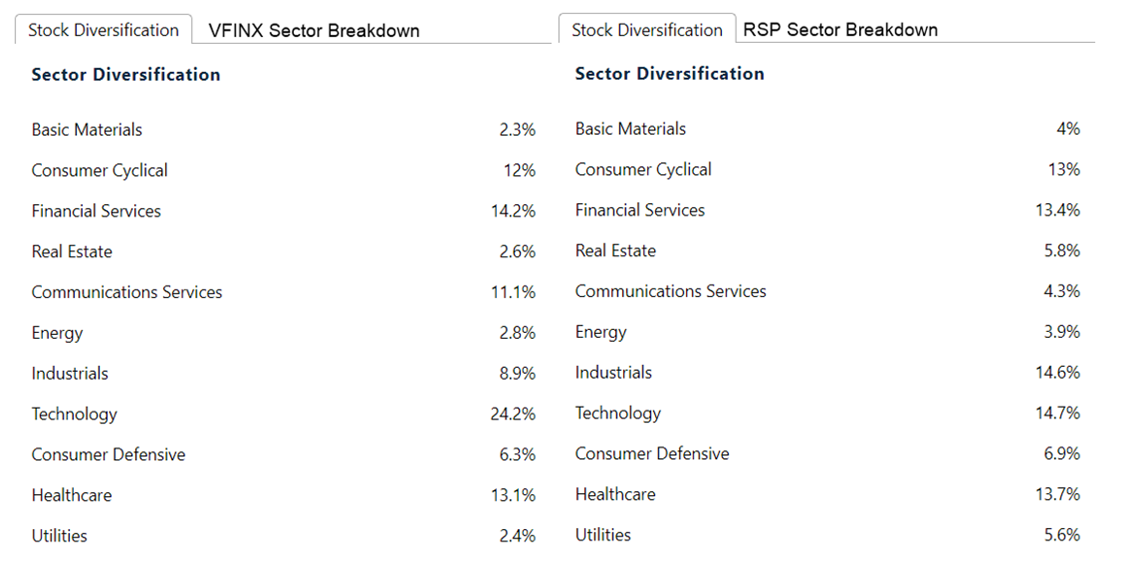Click the RSP Utilities 5.6% value
The height and width of the screenshot is (581, 1147).
tap(1062, 535)
